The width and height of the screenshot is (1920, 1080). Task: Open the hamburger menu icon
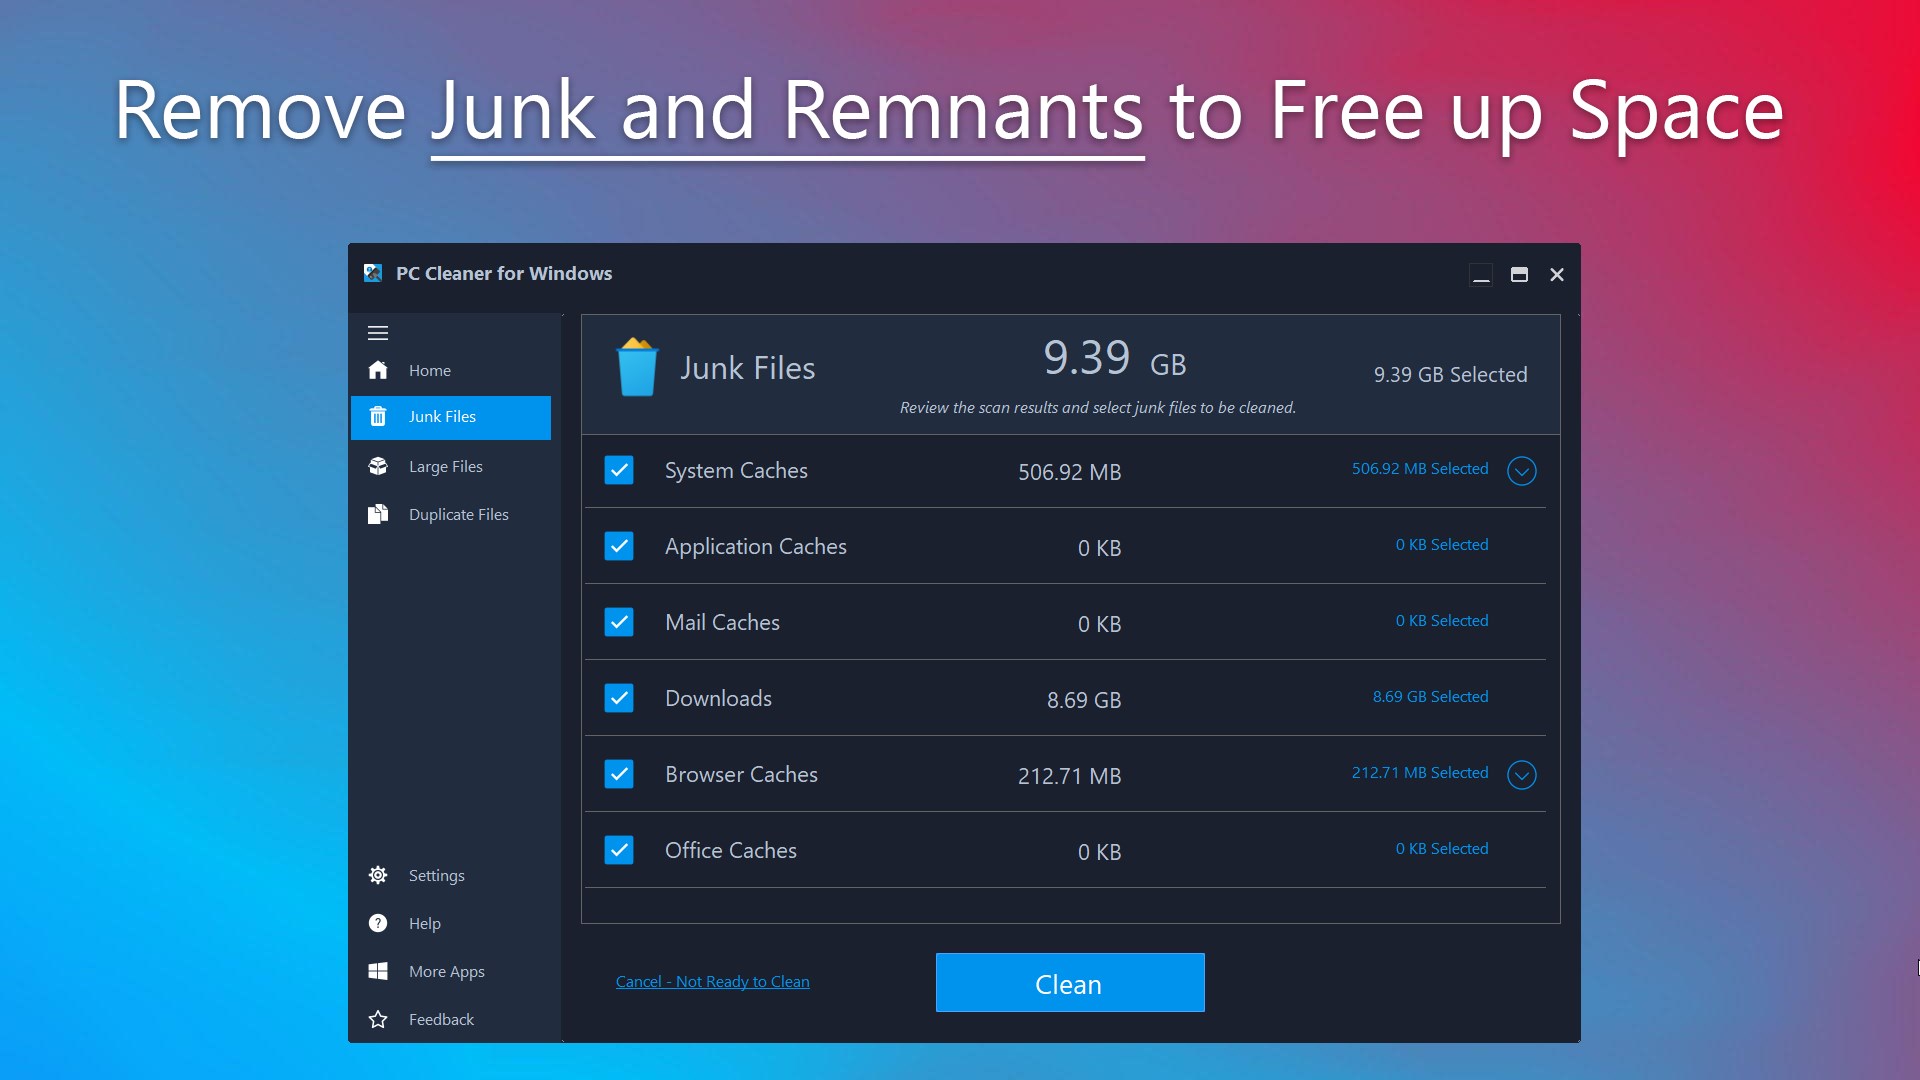[x=378, y=333]
